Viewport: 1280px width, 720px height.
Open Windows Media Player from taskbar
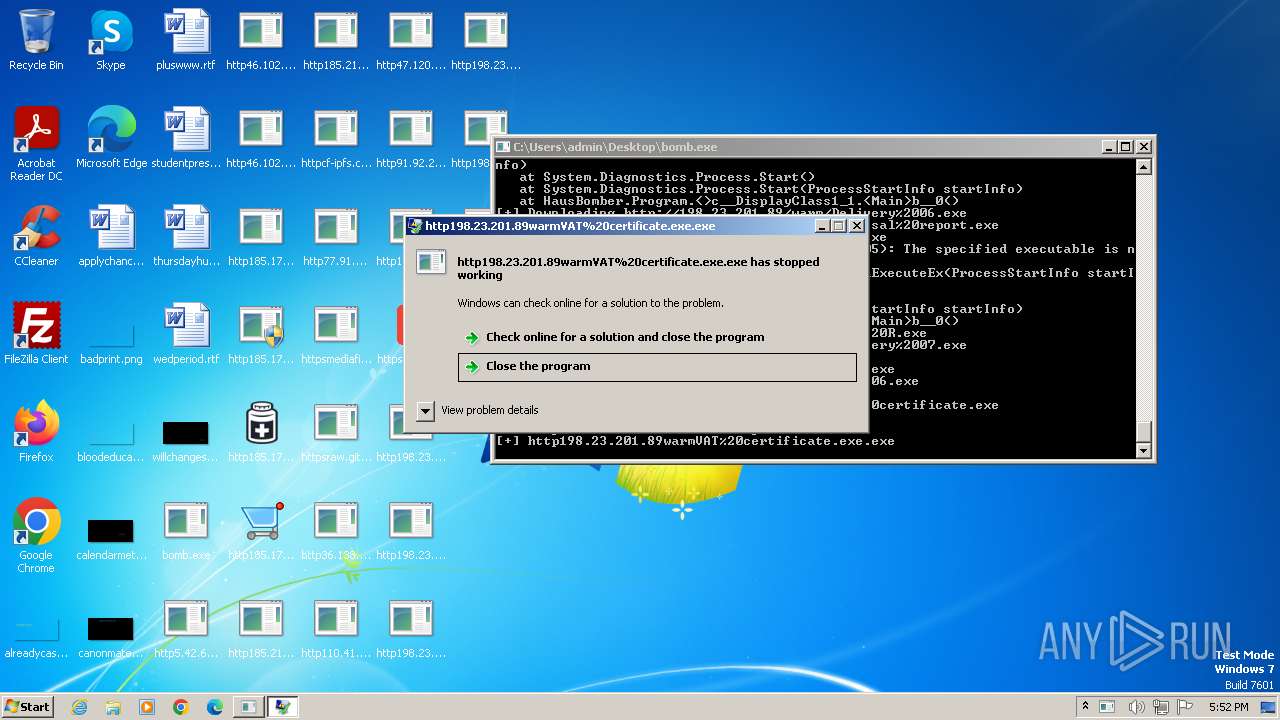point(147,707)
